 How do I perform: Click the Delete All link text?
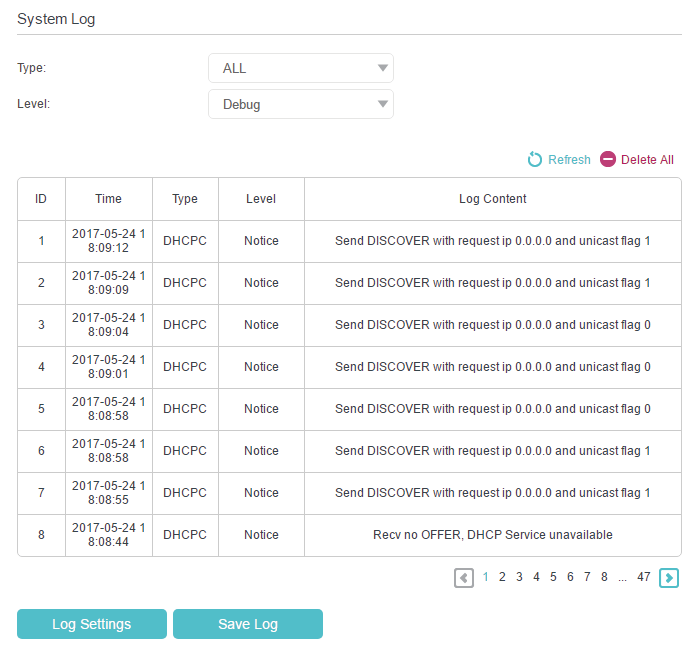pos(647,160)
